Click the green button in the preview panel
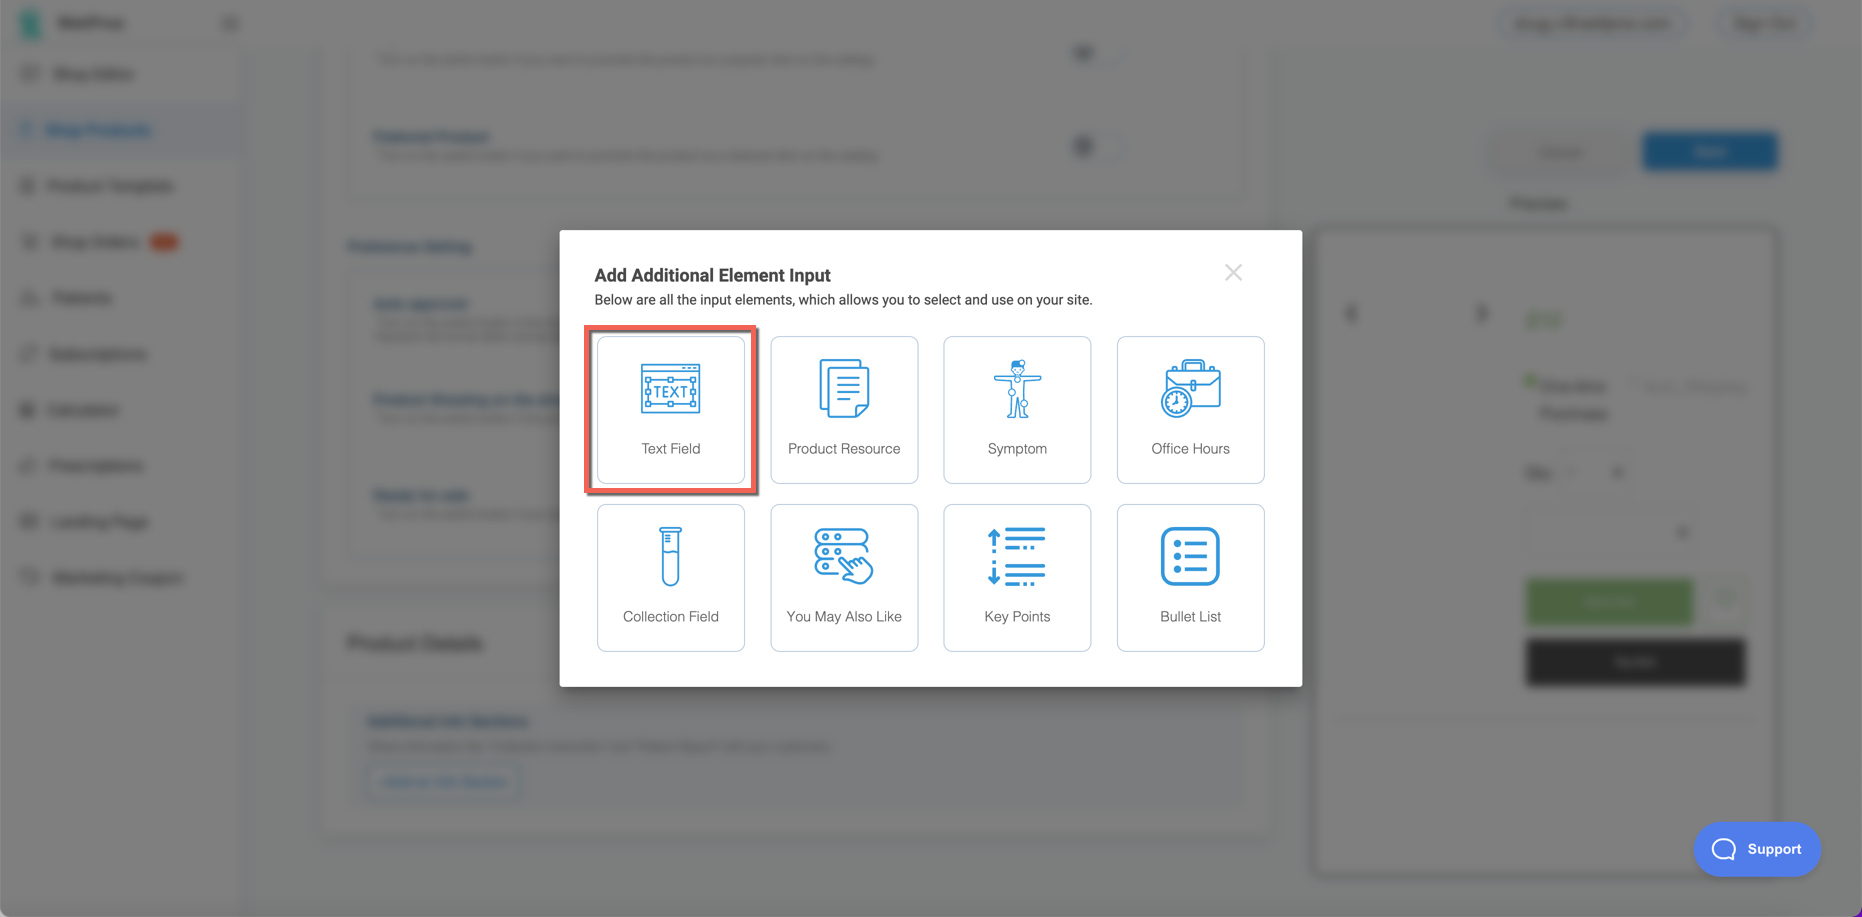The height and width of the screenshot is (917, 1862). 1610,601
